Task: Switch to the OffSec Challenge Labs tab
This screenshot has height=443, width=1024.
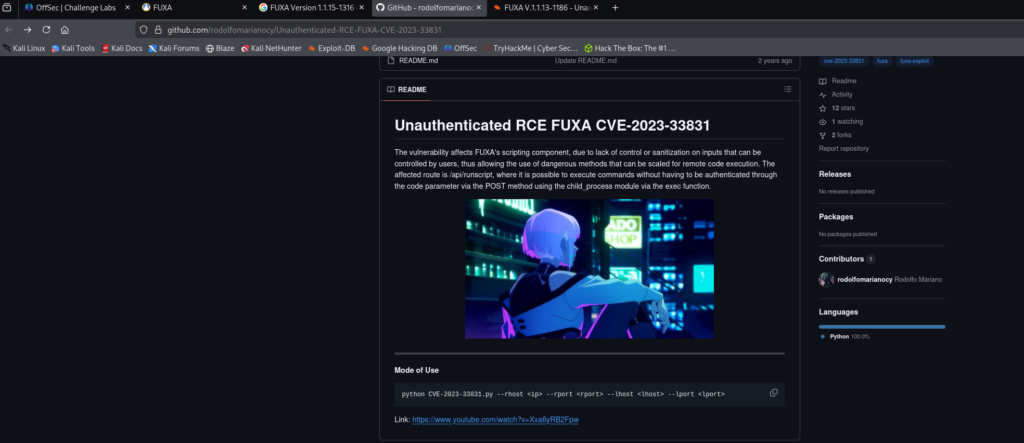Action: point(68,8)
